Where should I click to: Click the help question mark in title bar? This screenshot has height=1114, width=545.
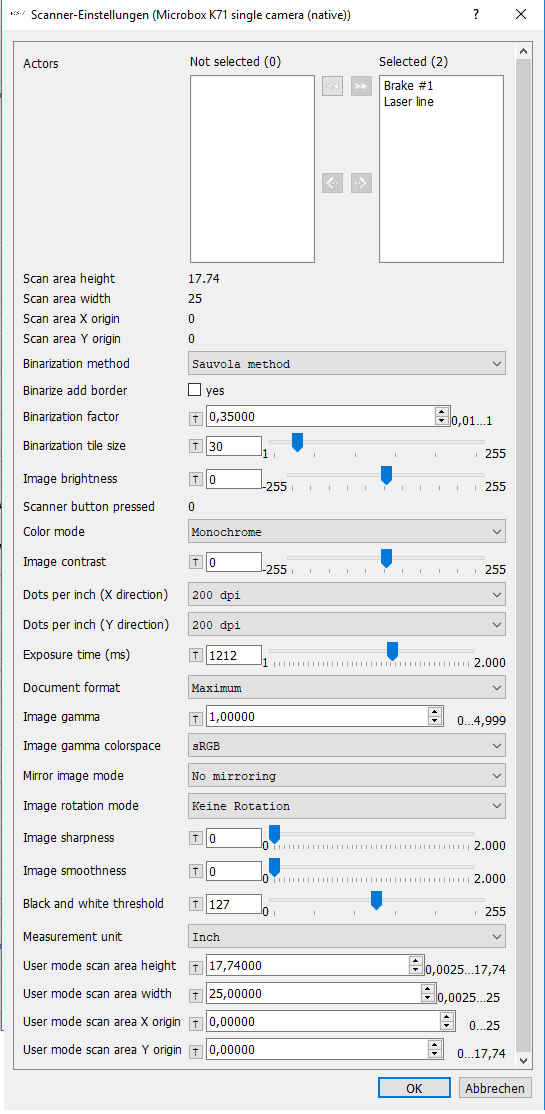coord(476,14)
